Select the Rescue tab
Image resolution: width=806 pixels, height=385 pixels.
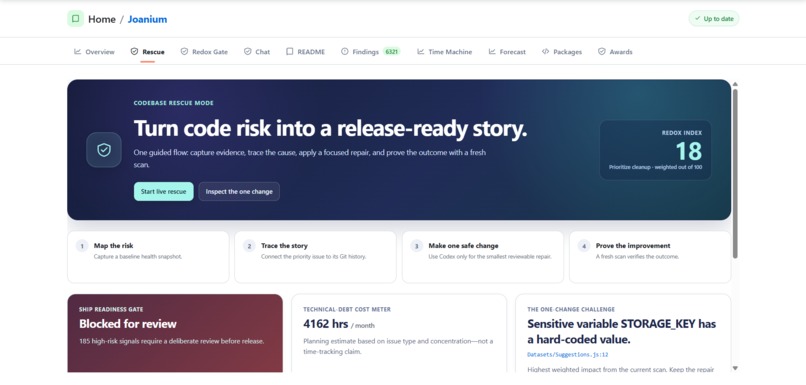click(x=148, y=52)
